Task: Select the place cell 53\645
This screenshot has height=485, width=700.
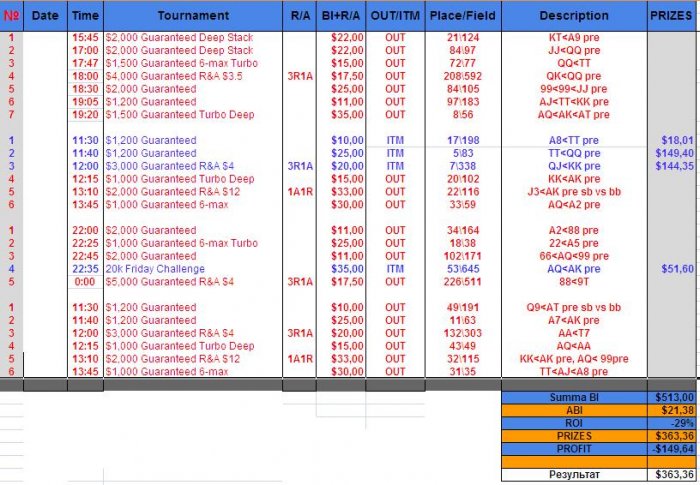Action: [463, 269]
